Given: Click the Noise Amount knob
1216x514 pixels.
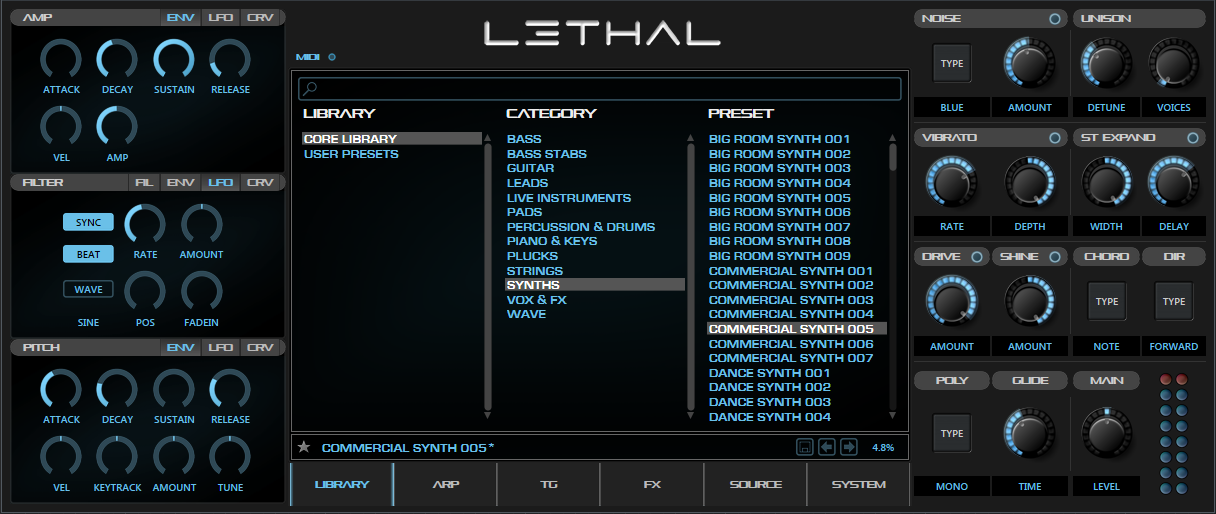Looking at the screenshot, I should [x=1029, y=63].
